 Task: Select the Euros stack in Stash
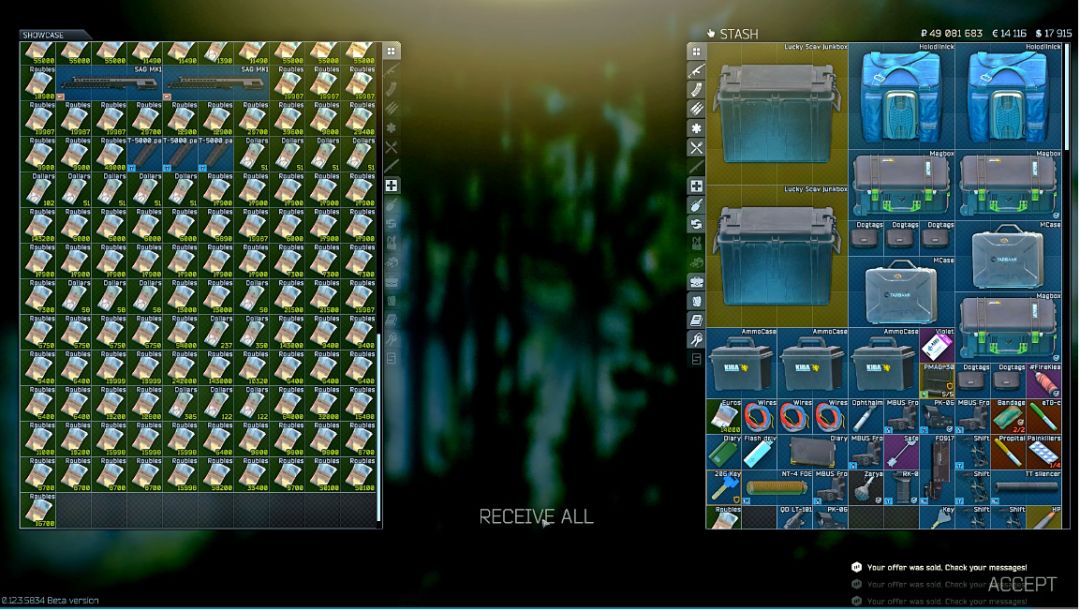[724, 417]
